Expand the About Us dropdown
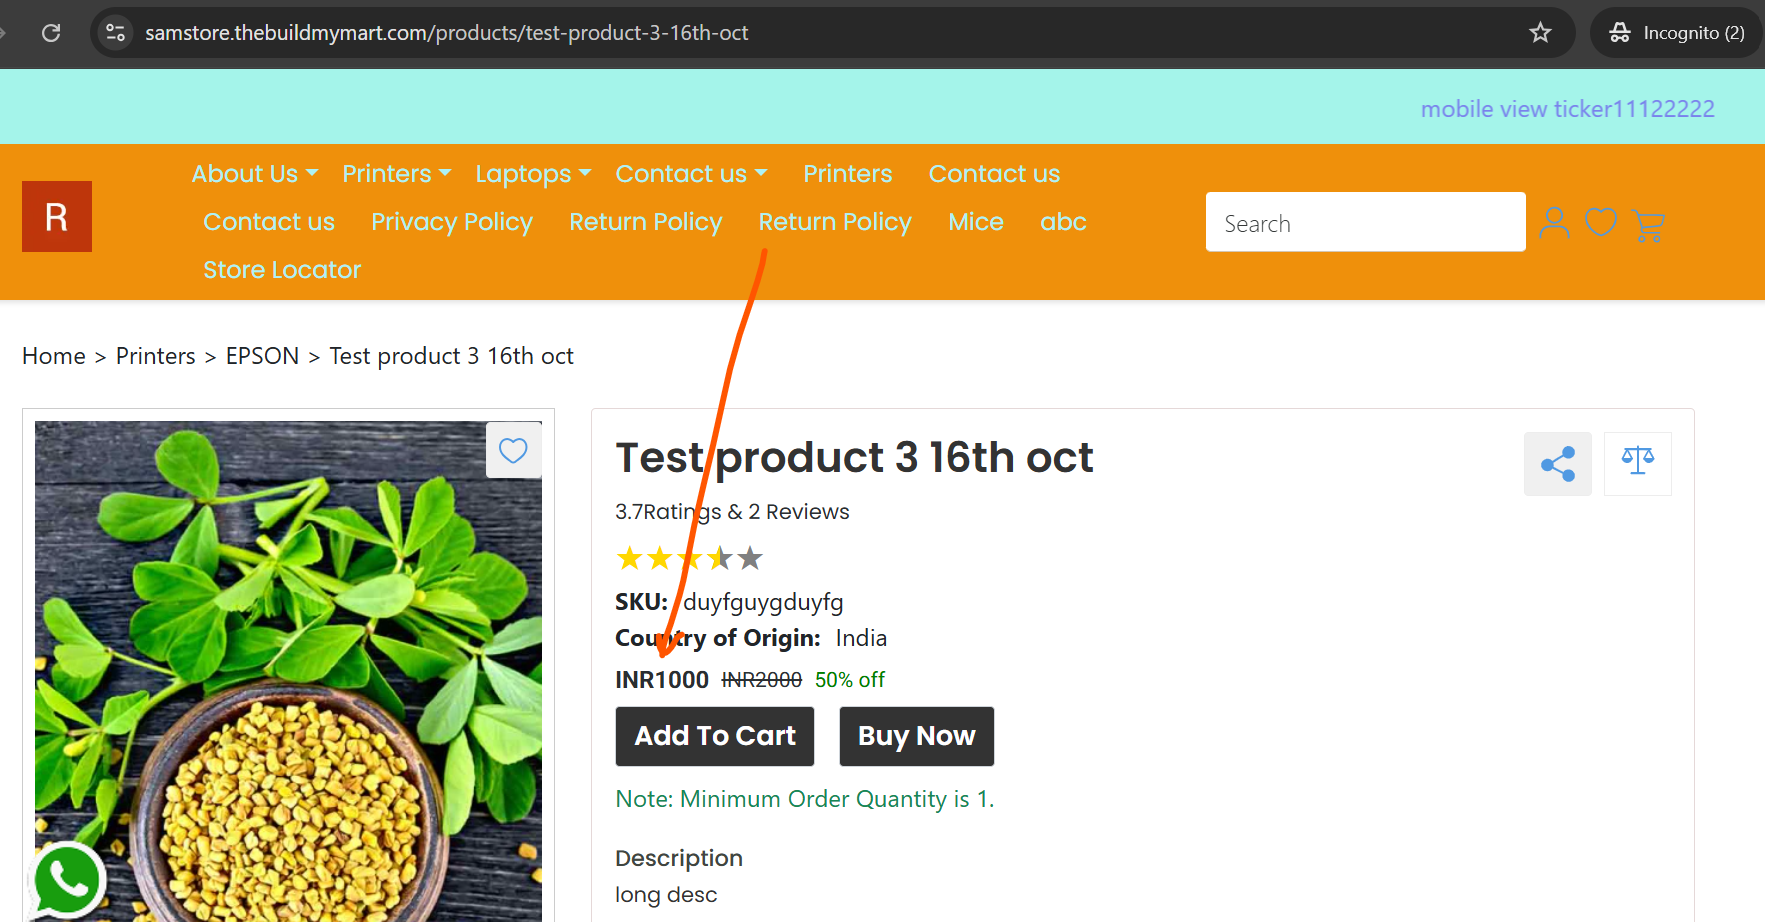The image size is (1765, 922). (x=255, y=174)
